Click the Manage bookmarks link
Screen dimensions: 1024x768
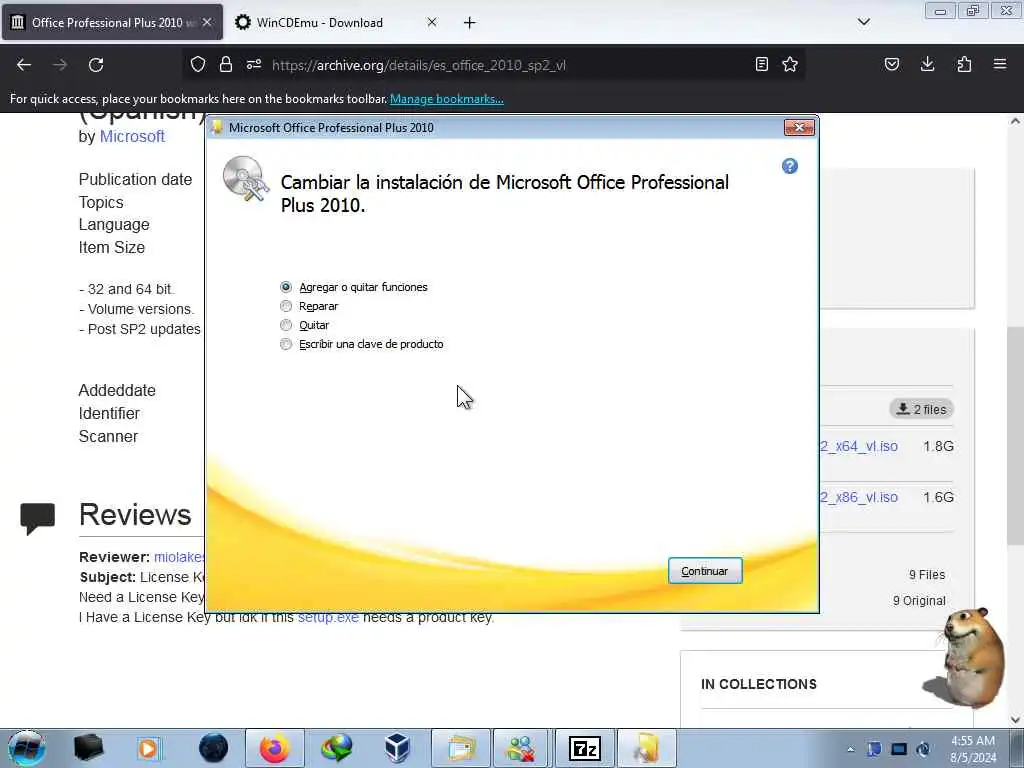[447, 99]
